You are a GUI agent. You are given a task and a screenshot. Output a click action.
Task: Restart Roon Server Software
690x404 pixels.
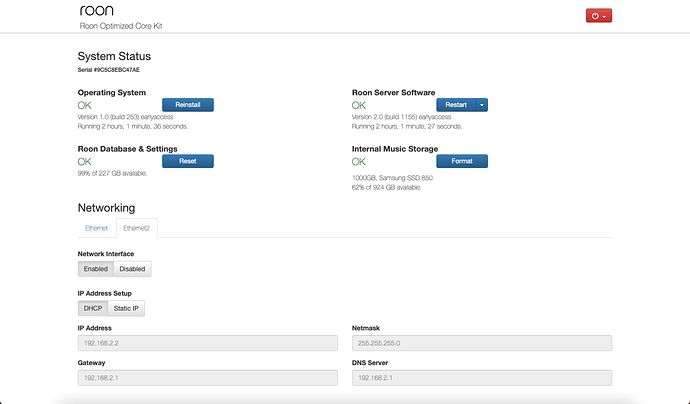pyautogui.click(x=456, y=105)
